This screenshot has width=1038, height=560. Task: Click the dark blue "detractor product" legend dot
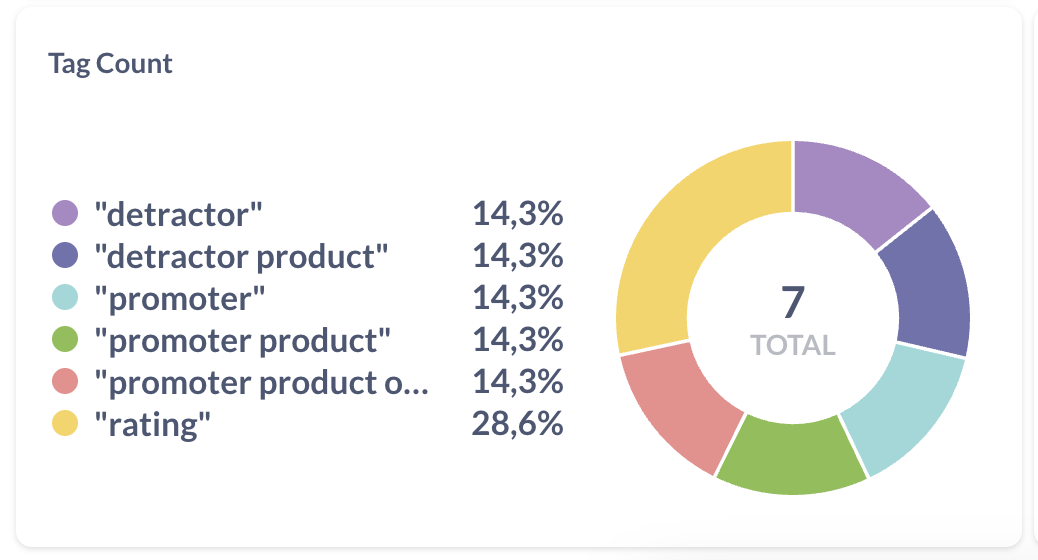[x=64, y=256]
